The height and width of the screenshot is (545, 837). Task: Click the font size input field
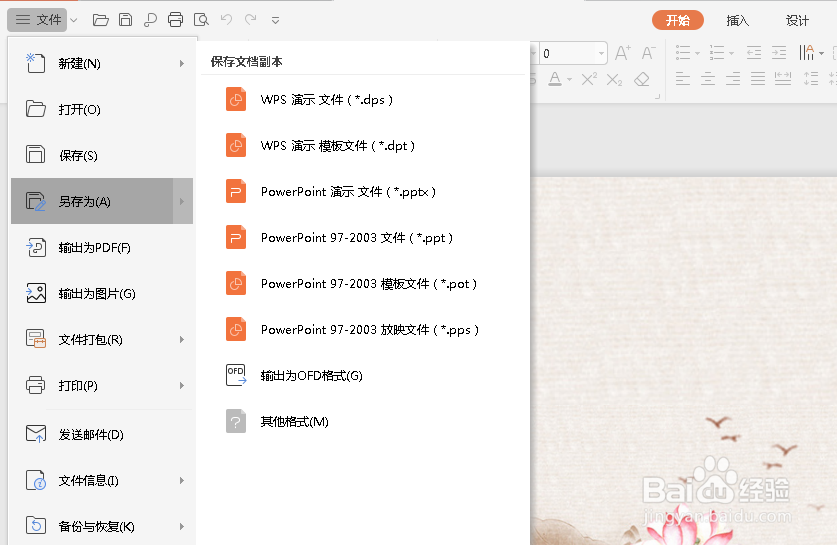tap(567, 53)
